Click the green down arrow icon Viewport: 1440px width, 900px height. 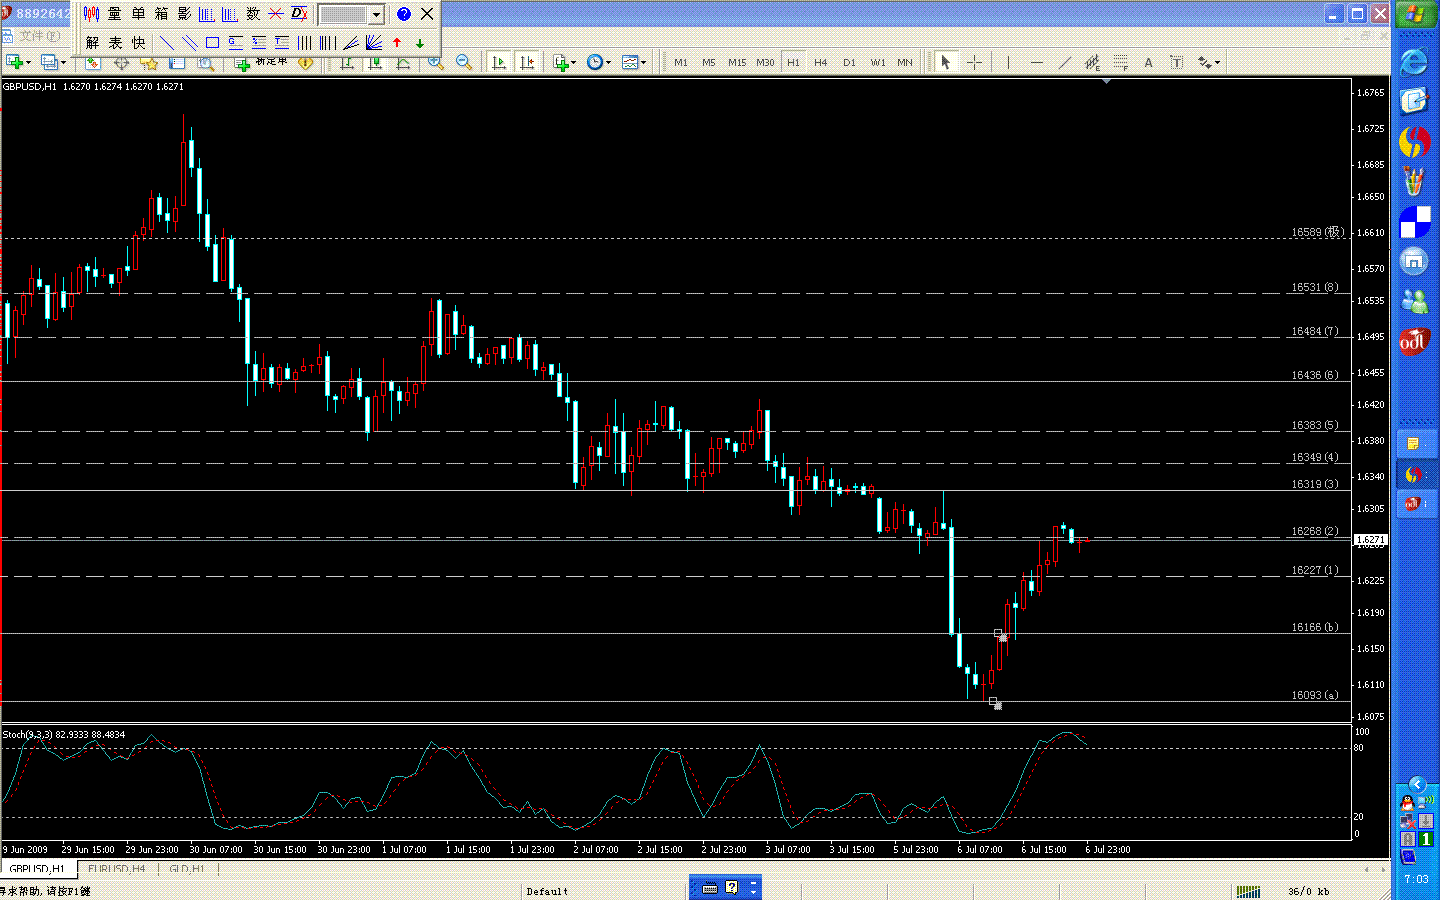click(420, 43)
